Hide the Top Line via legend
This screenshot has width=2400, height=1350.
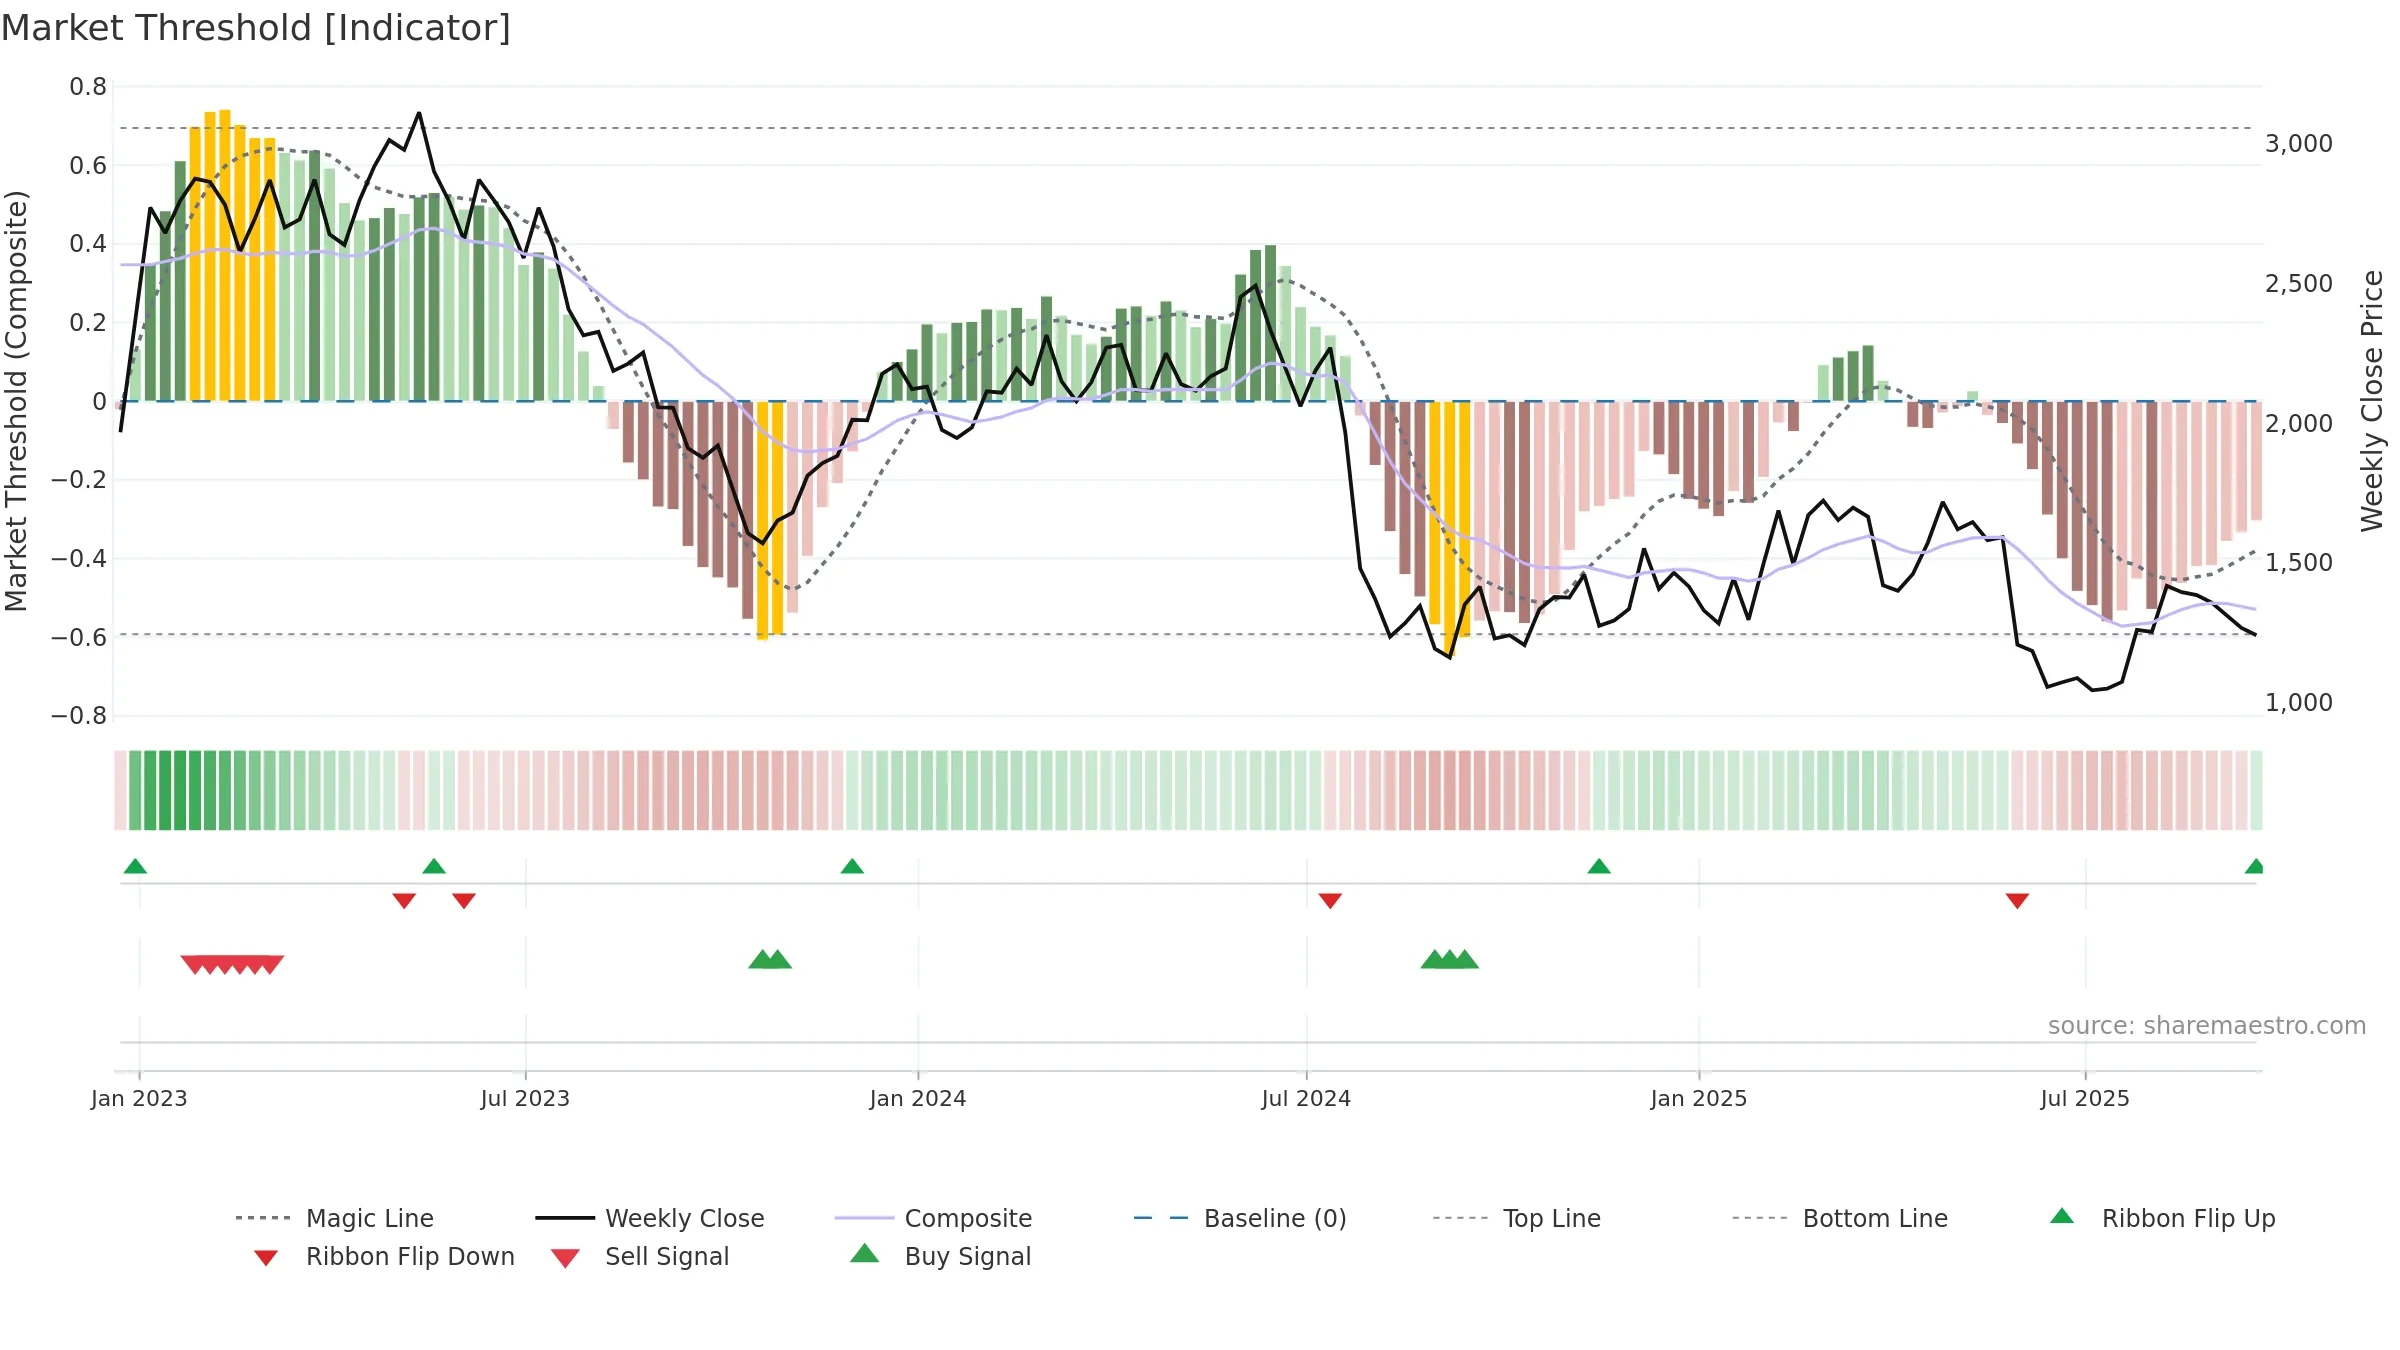click(x=1517, y=1218)
